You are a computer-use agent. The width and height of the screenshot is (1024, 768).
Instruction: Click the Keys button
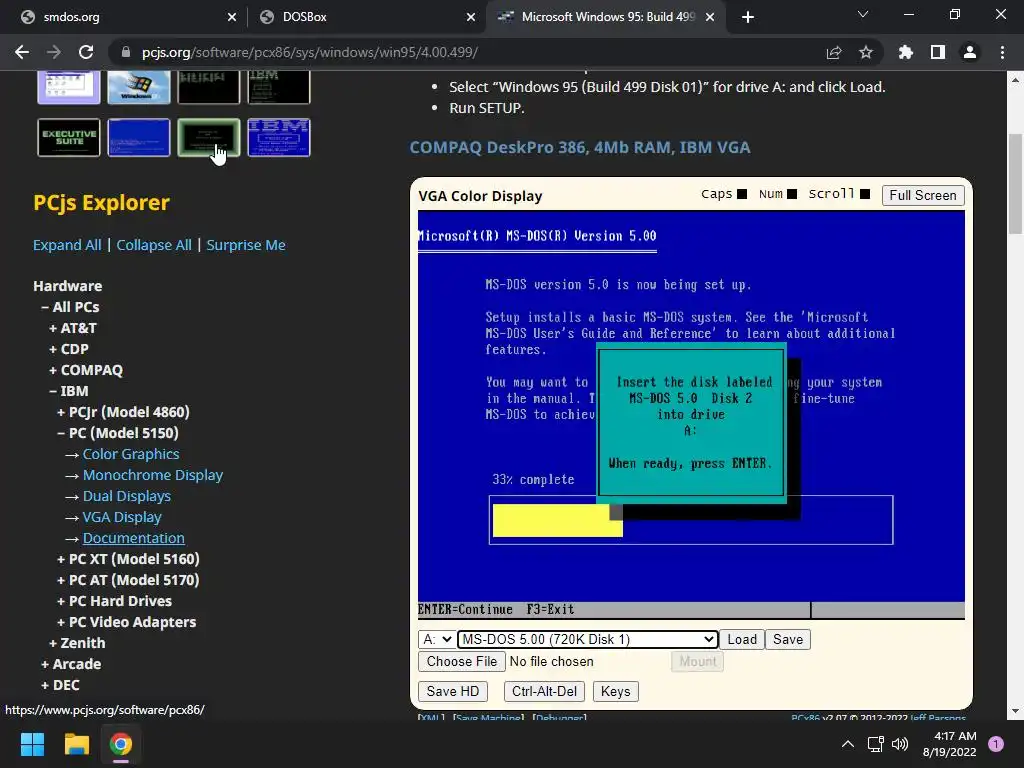coord(615,692)
